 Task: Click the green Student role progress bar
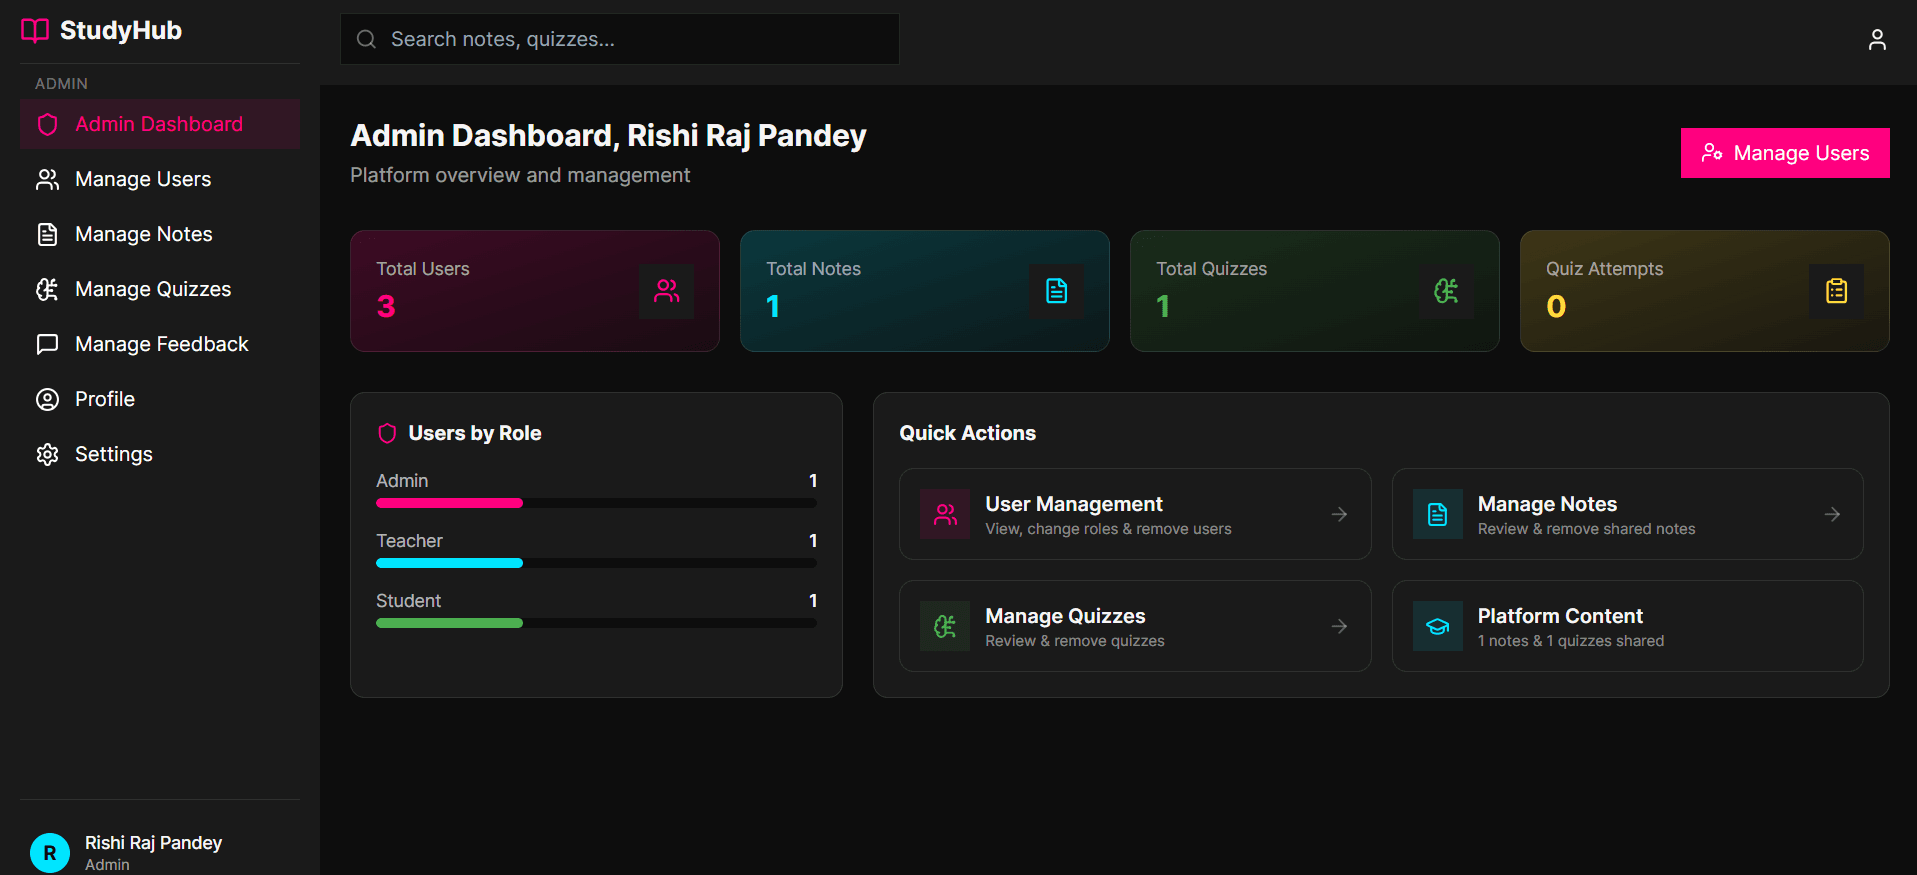tap(449, 623)
